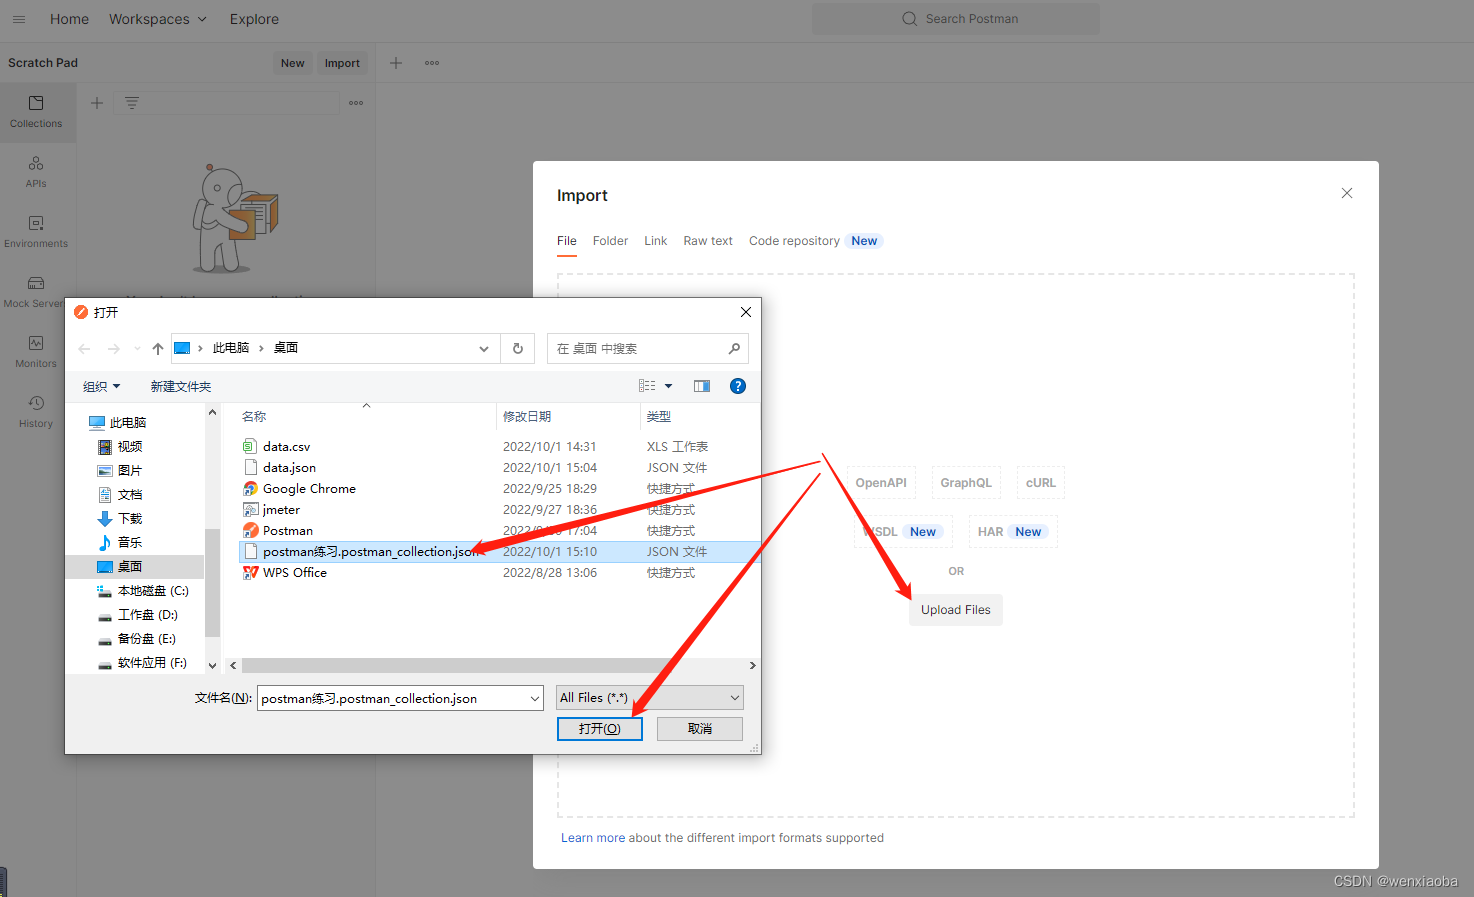
Task: Switch to File tab in Import dialog
Action: [567, 241]
